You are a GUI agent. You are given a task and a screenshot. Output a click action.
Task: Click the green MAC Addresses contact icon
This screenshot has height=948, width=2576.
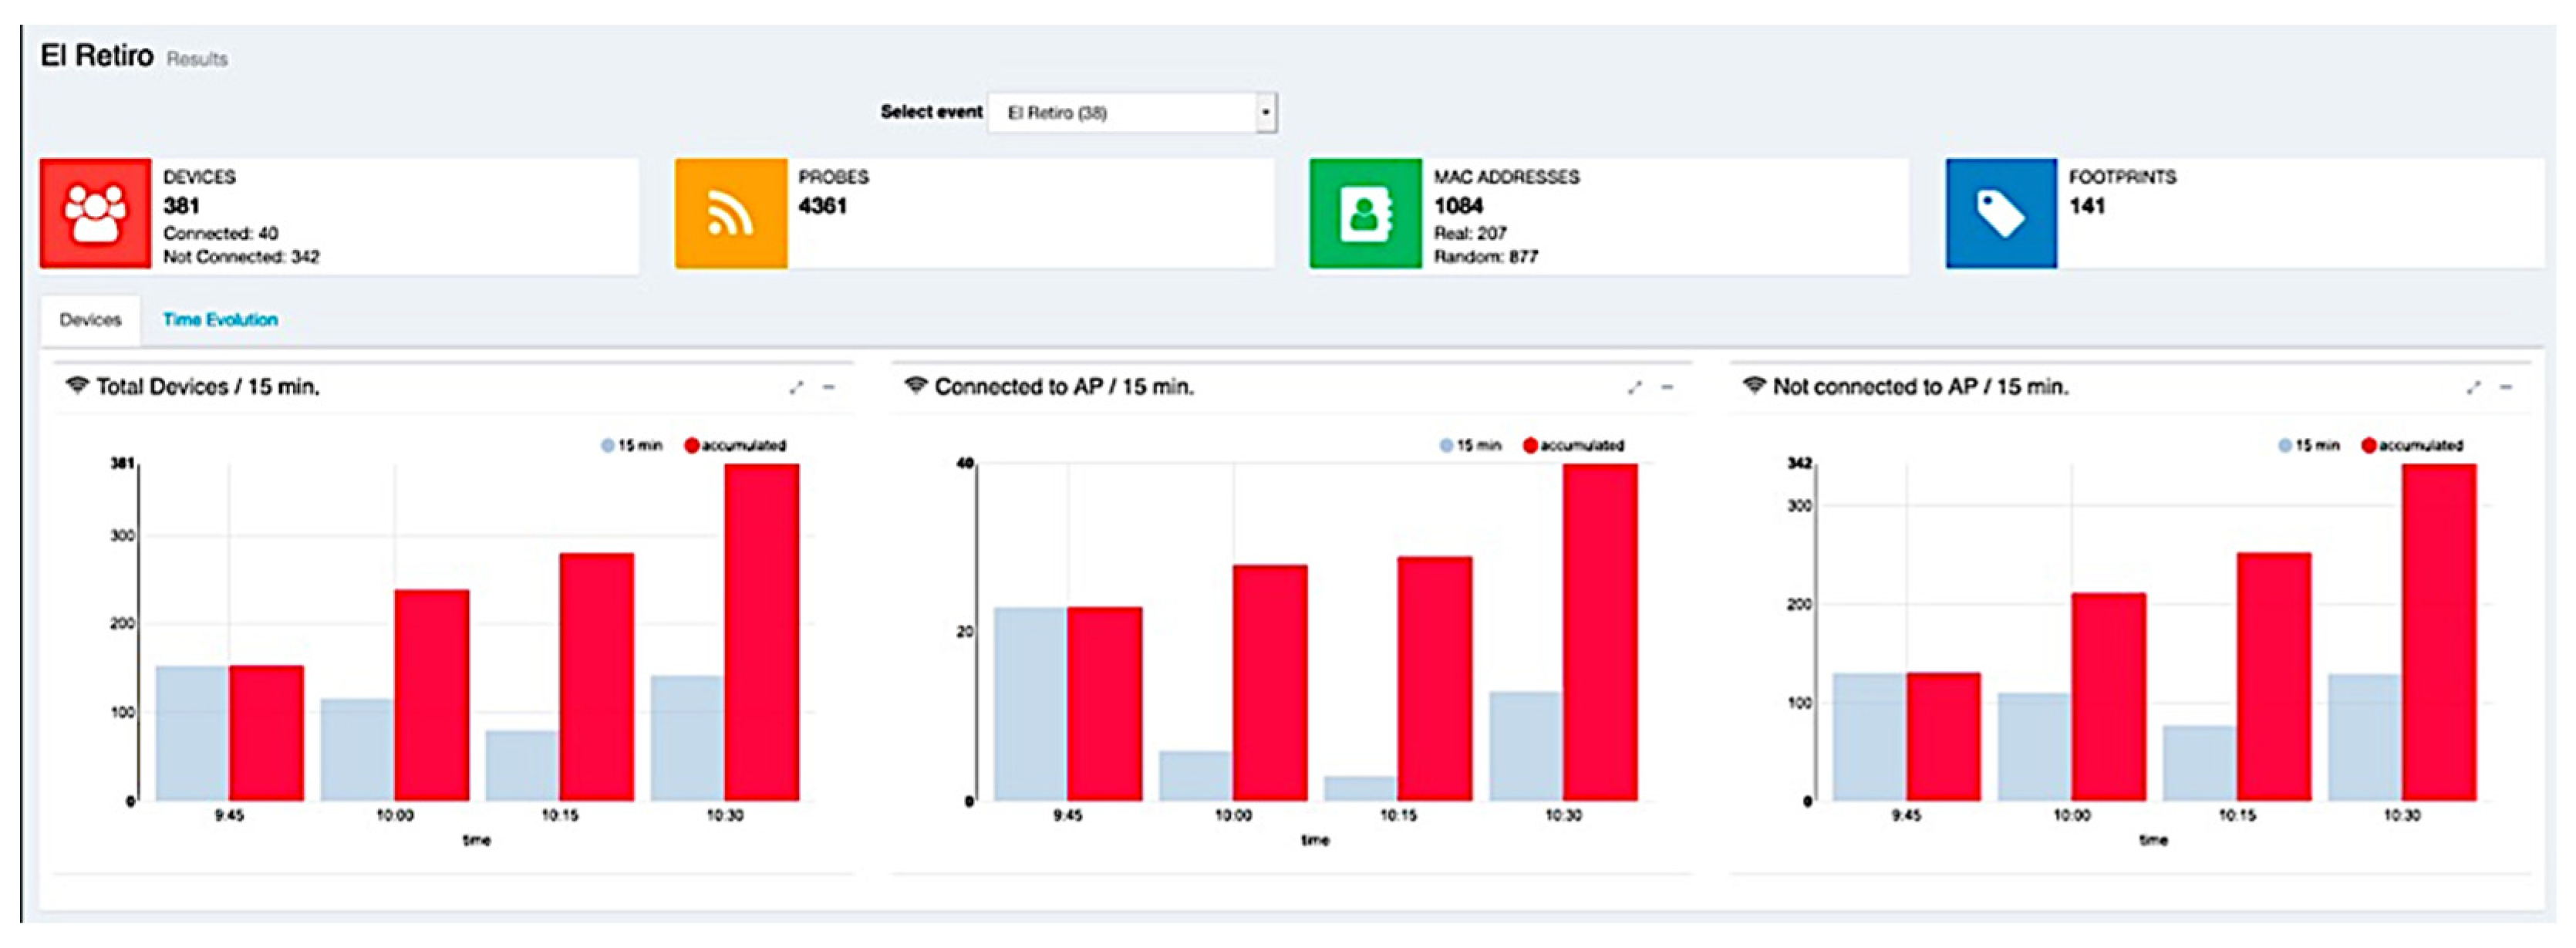click(x=1365, y=213)
